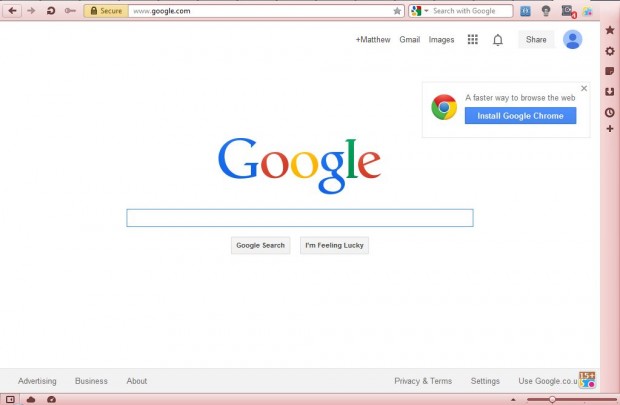Open the Gmail link
The height and width of the screenshot is (405, 620).
410,40
